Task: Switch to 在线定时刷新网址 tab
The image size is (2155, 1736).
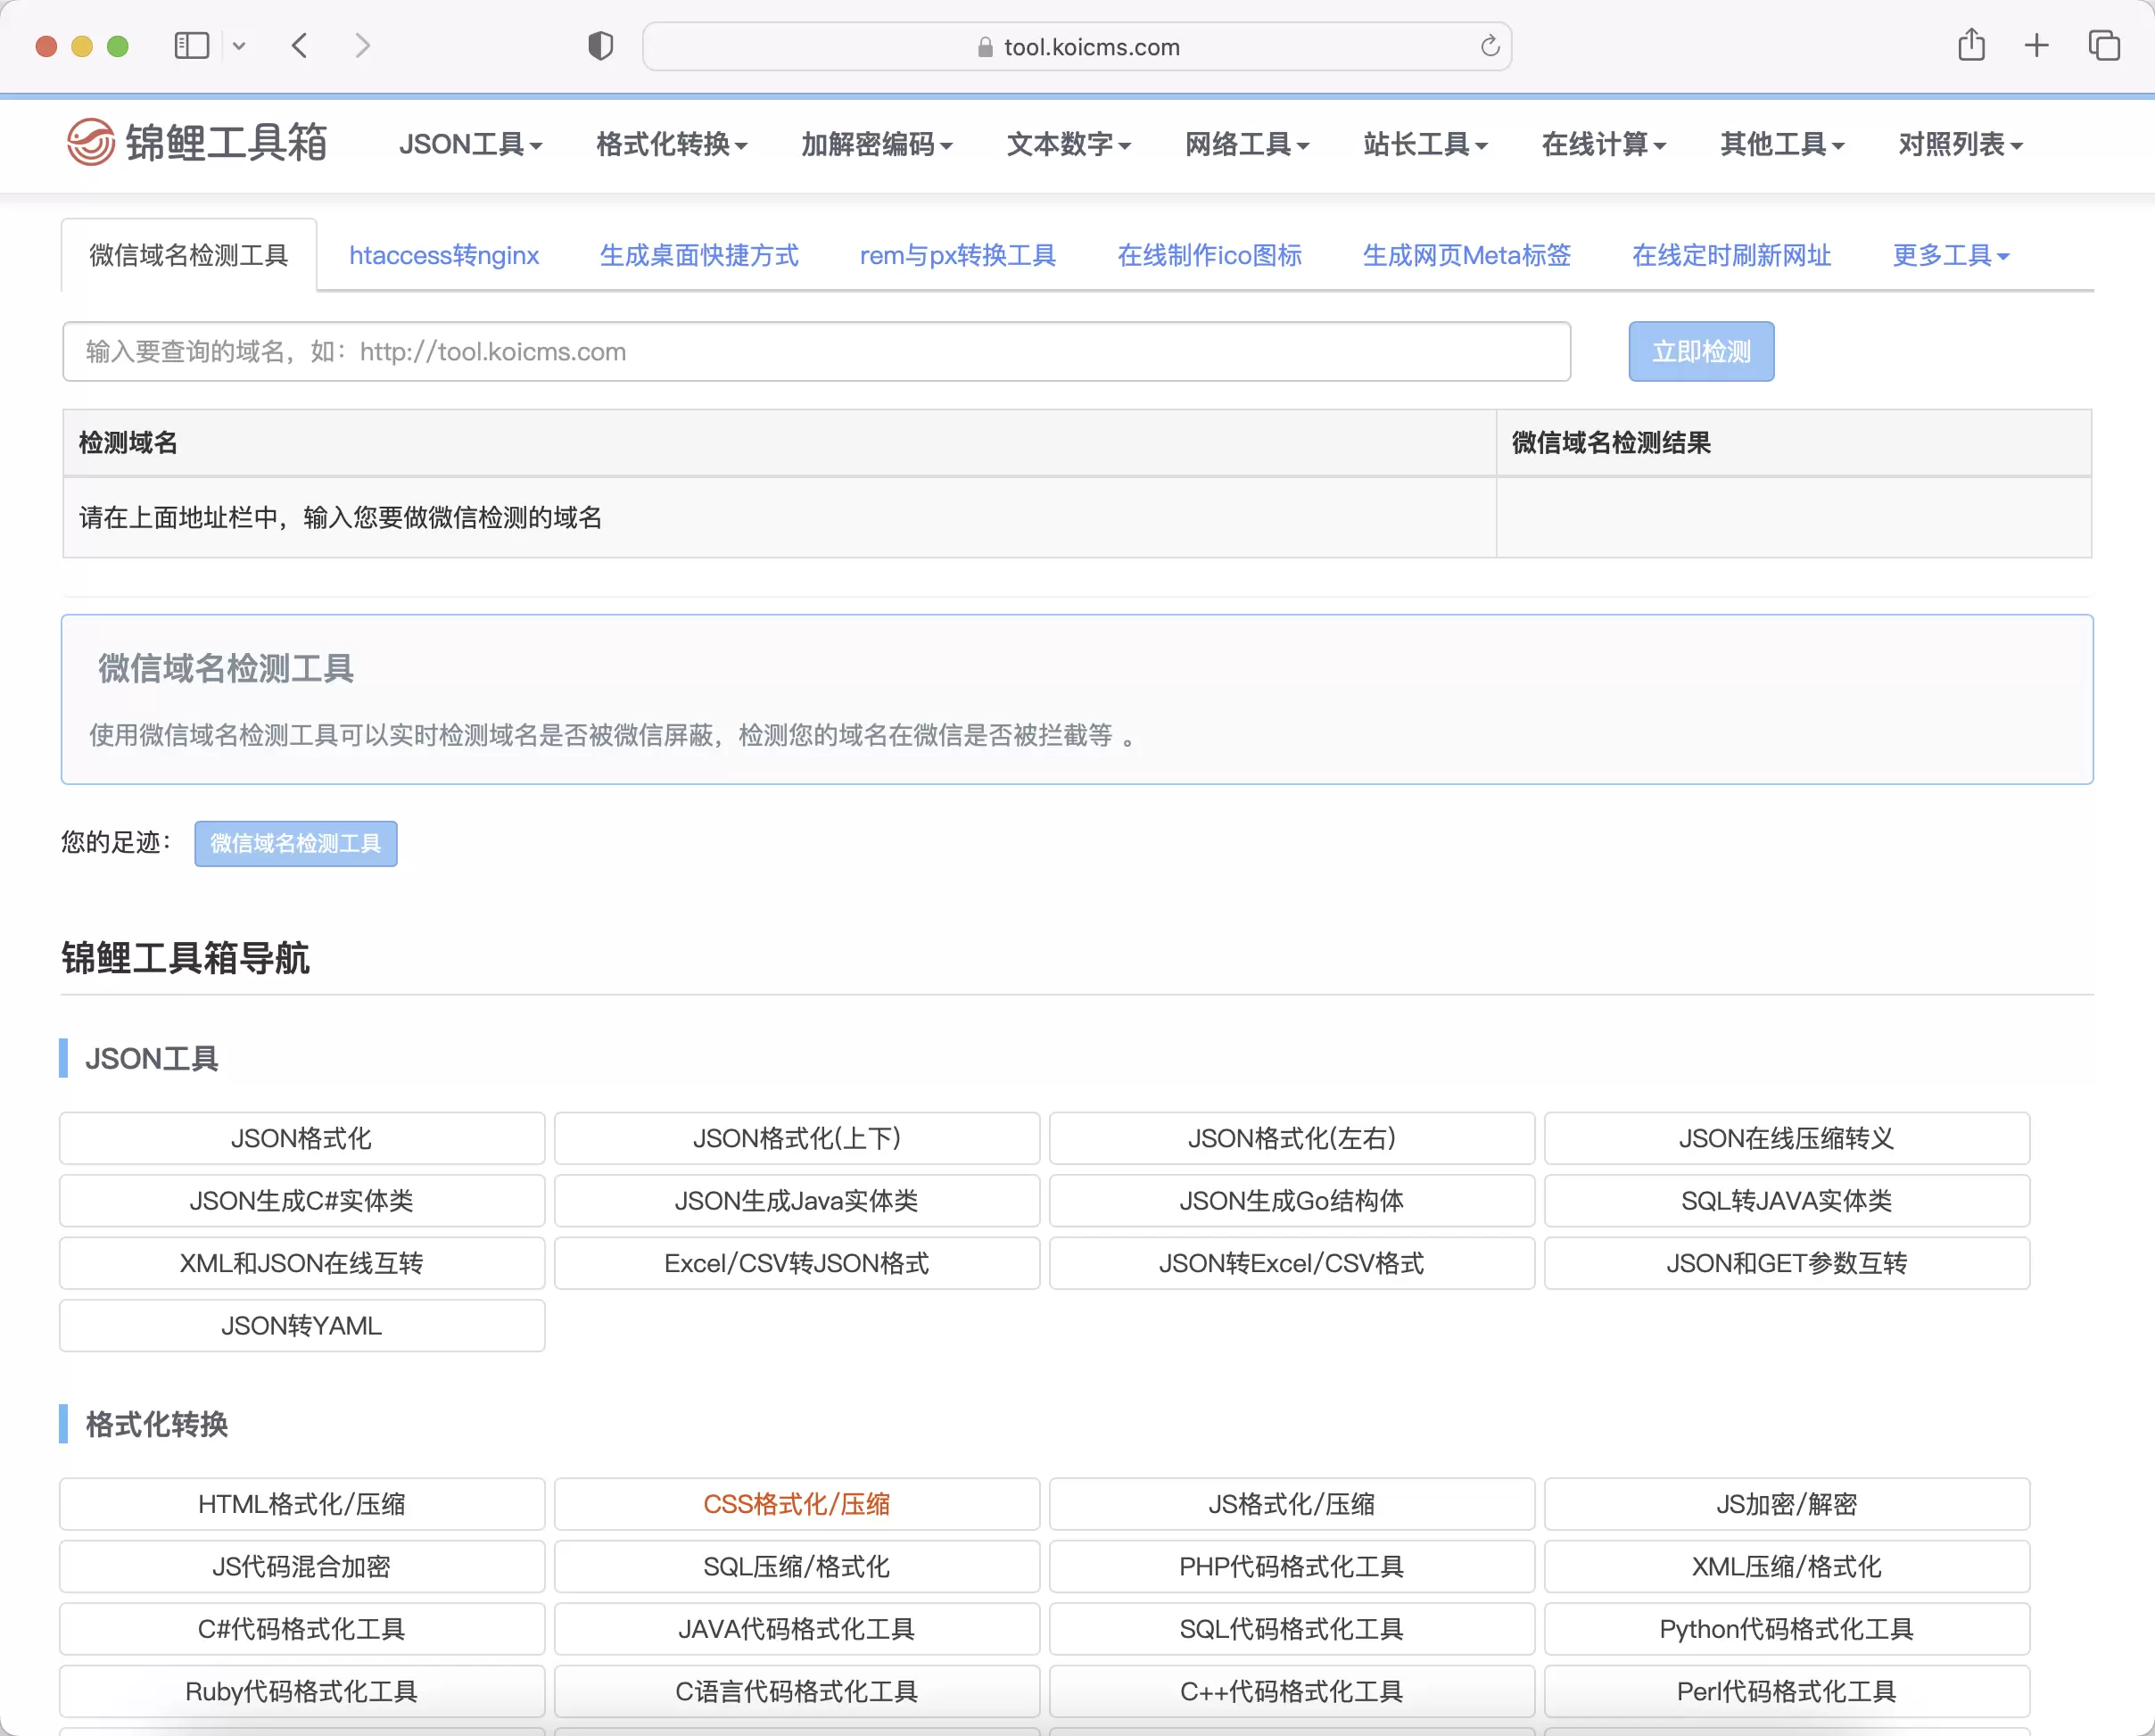Action: click(1731, 255)
